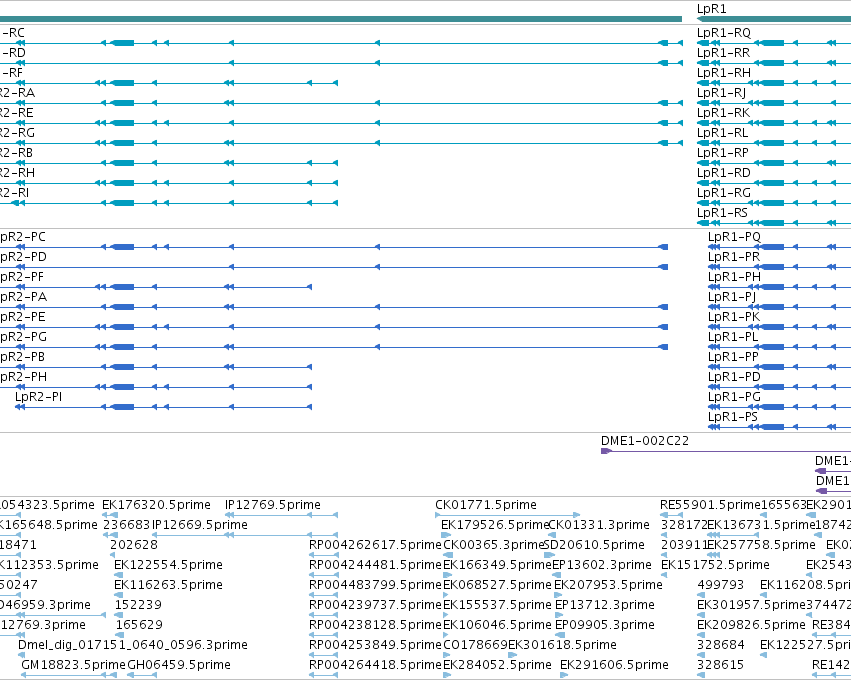The width and height of the screenshot is (851, 680).
Task: Click the EK166349.5prime EST label
Action: [x=497, y=565]
